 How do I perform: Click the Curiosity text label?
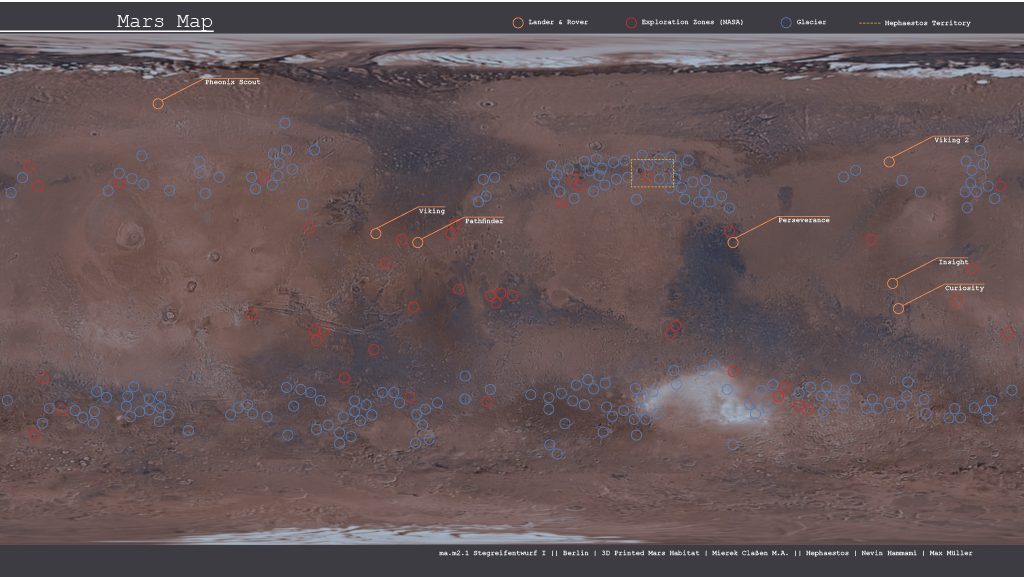pyautogui.click(x=964, y=288)
